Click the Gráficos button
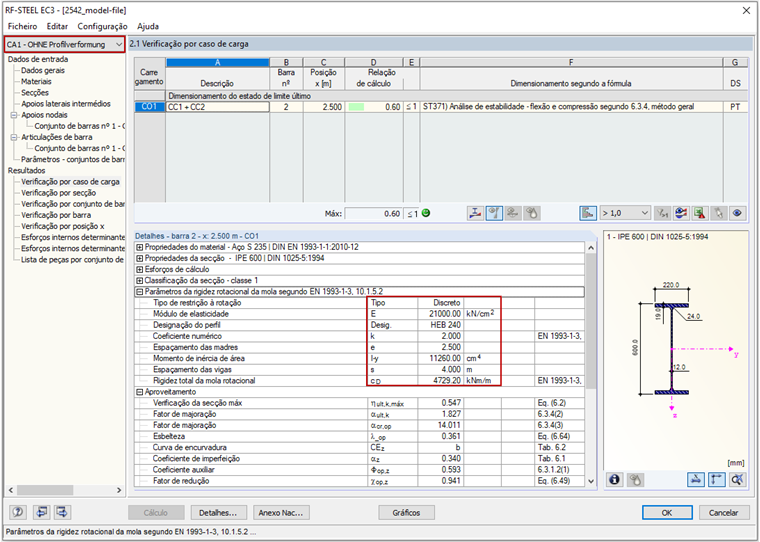 (x=406, y=512)
